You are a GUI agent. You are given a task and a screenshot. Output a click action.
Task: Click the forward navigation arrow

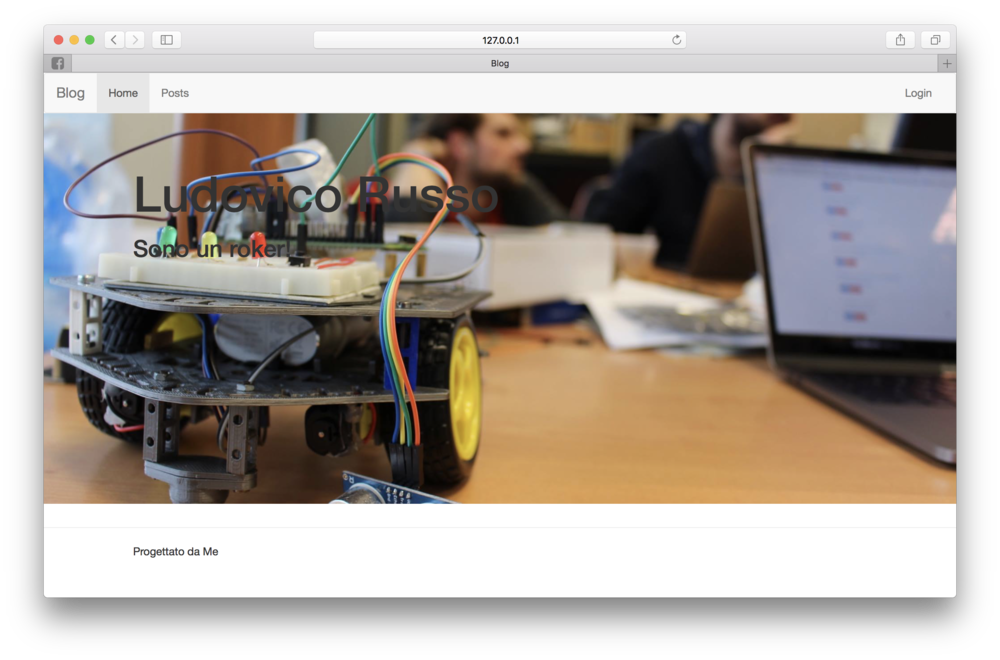pyautogui.click(x=135, y=40)
